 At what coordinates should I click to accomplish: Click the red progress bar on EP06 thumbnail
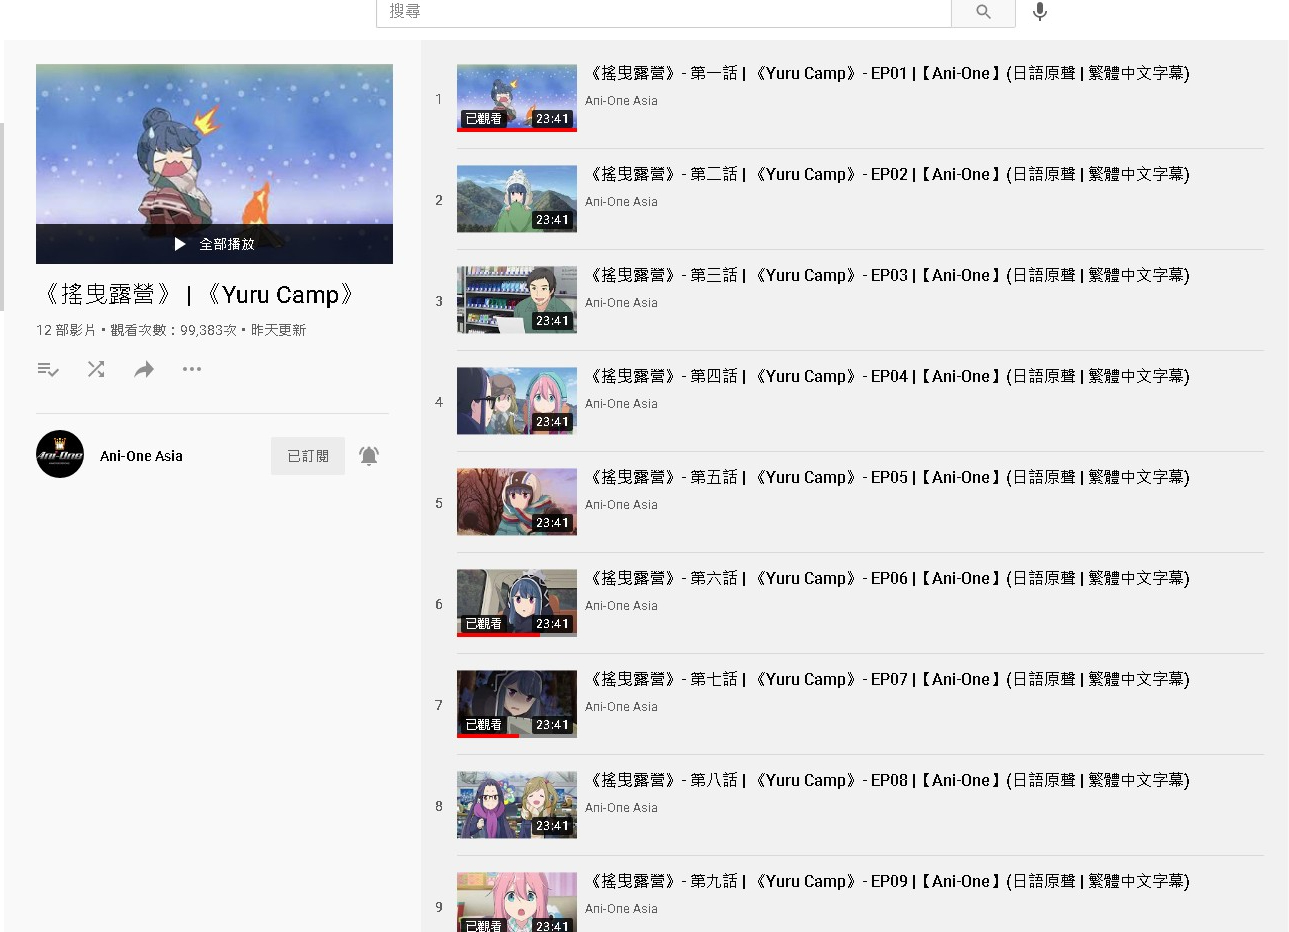pos(499,634)
